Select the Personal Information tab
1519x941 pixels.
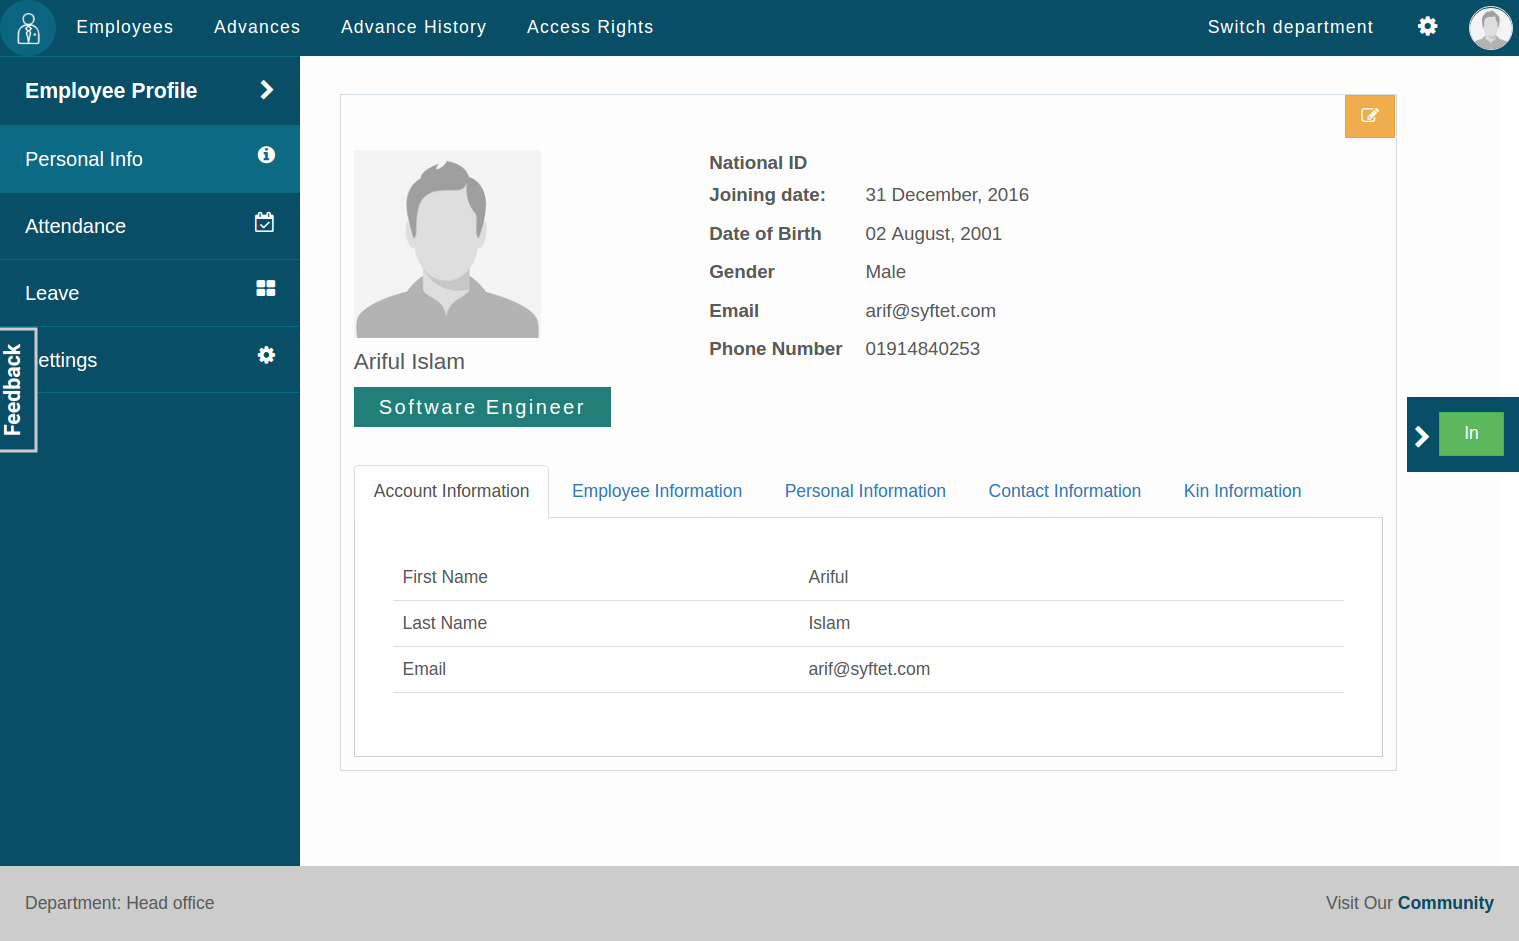[x=865, y=491]
